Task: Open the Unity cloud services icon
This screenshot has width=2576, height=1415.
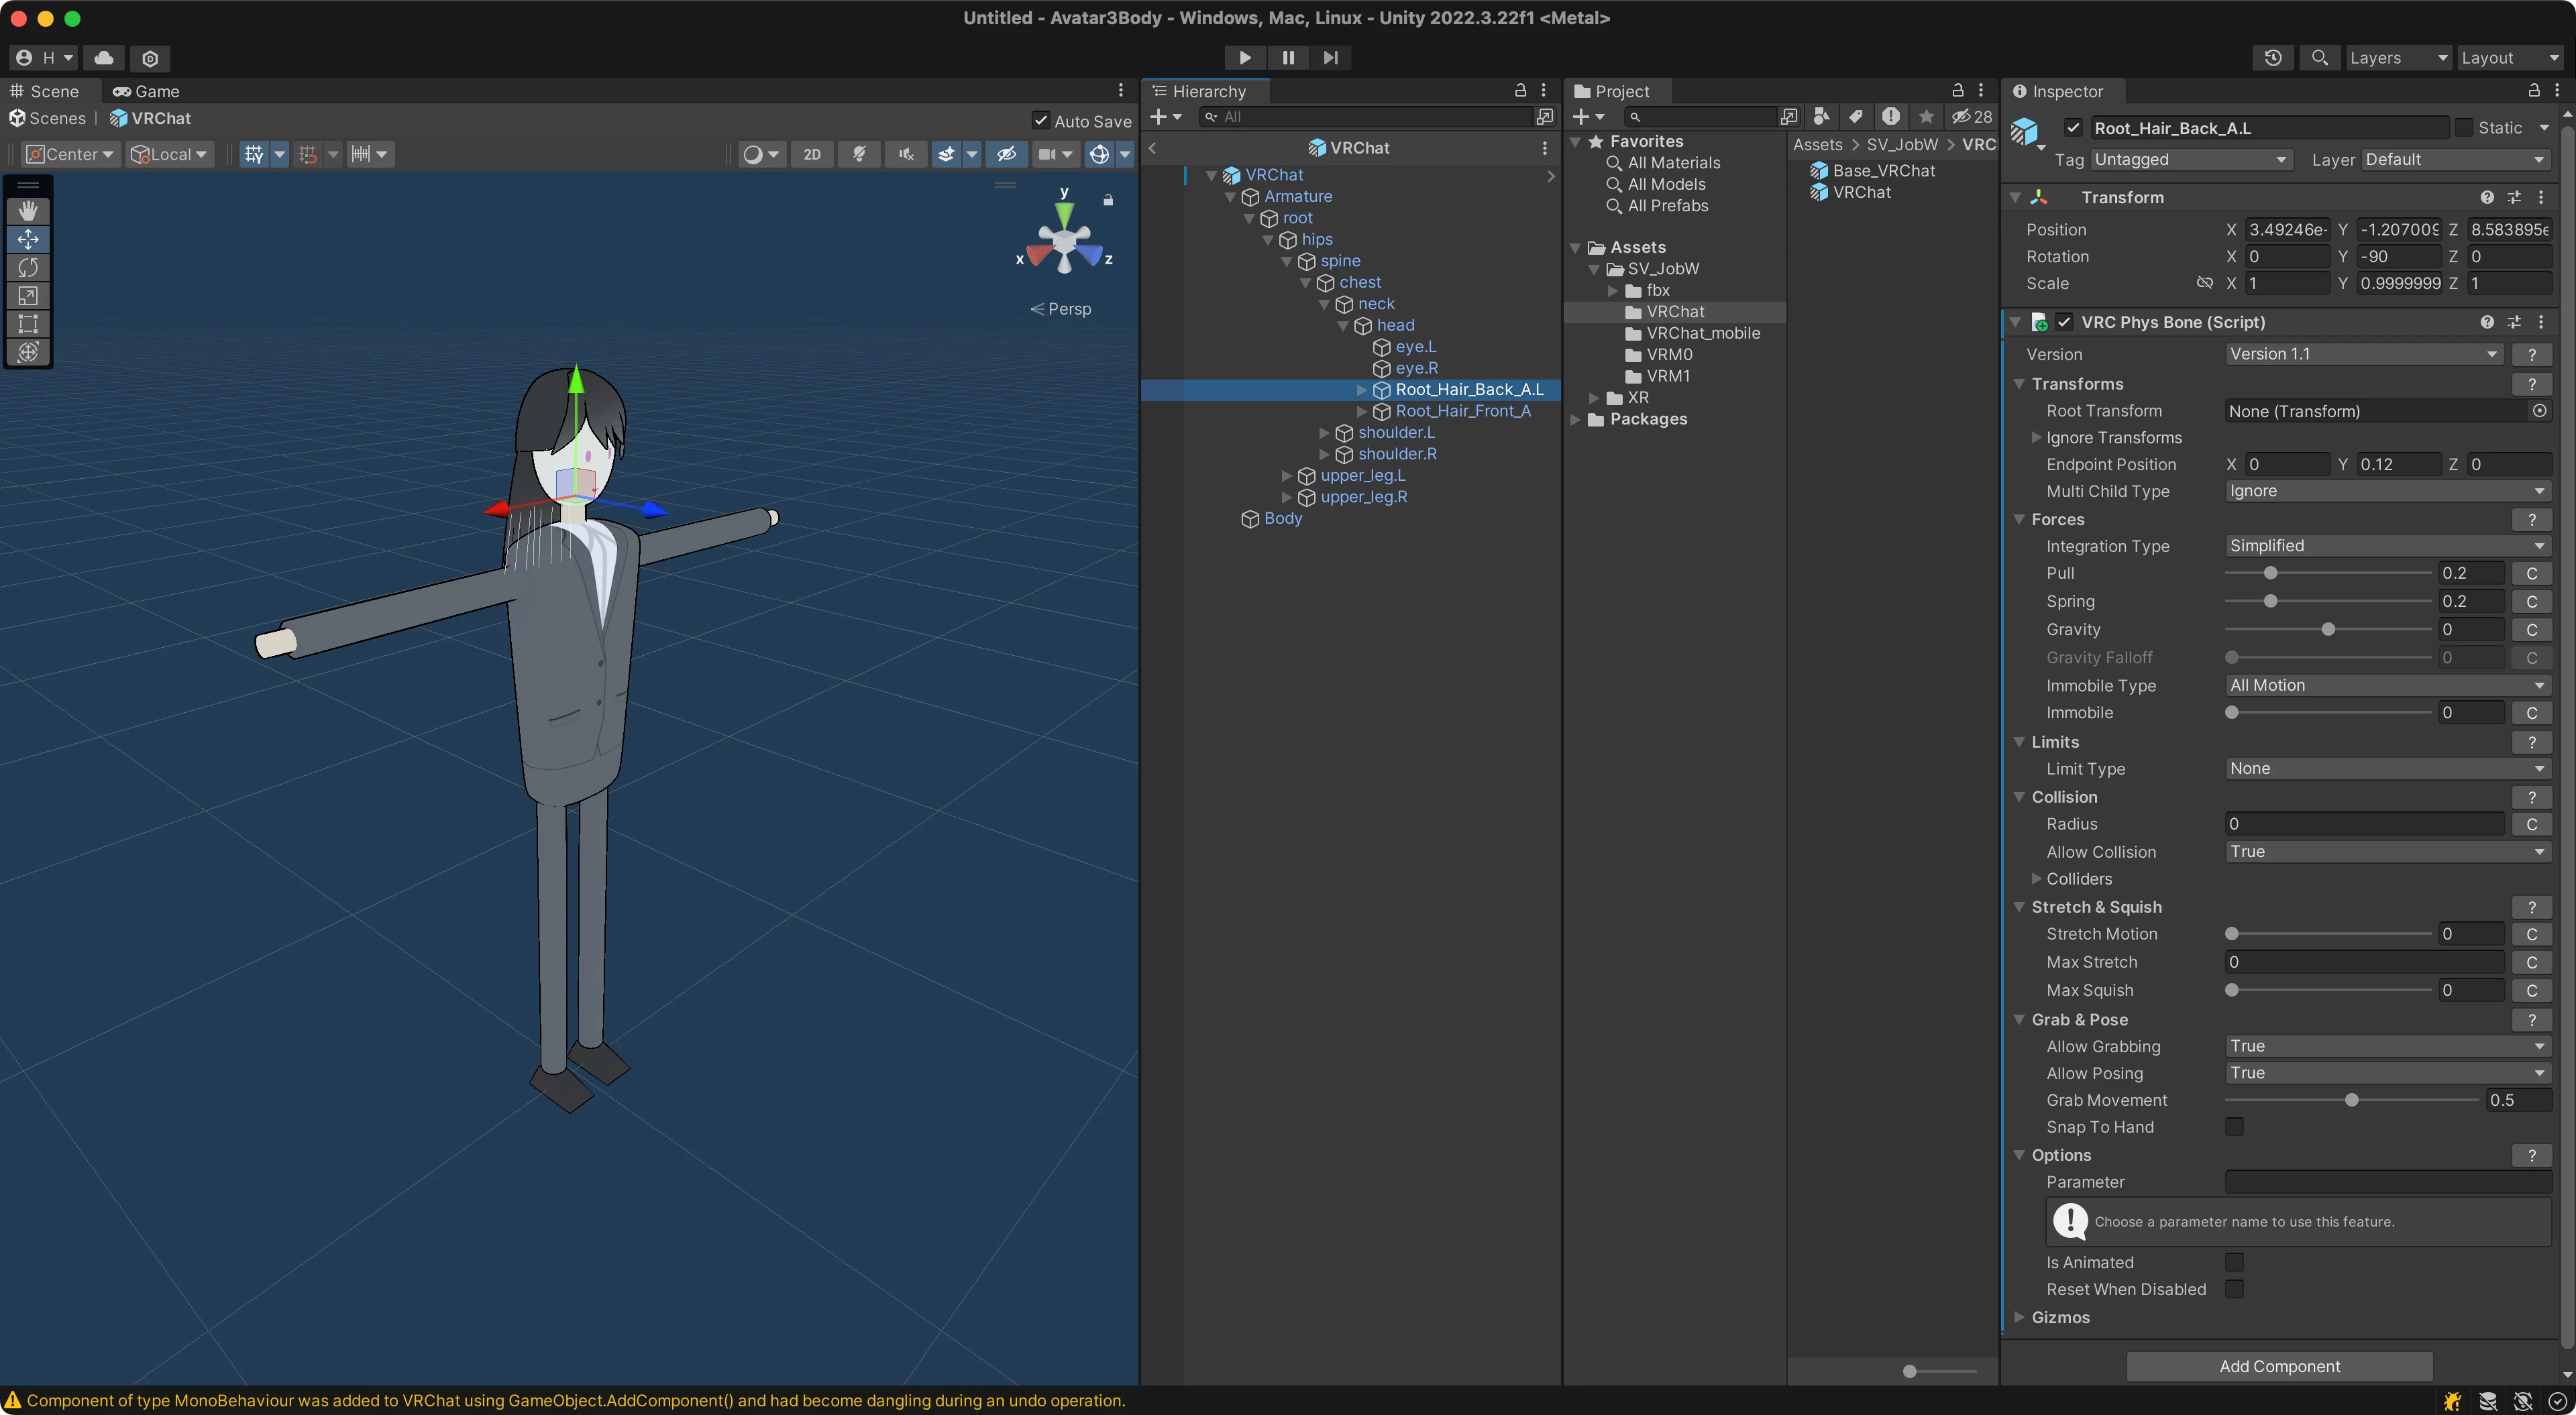Action: [104, 58]
